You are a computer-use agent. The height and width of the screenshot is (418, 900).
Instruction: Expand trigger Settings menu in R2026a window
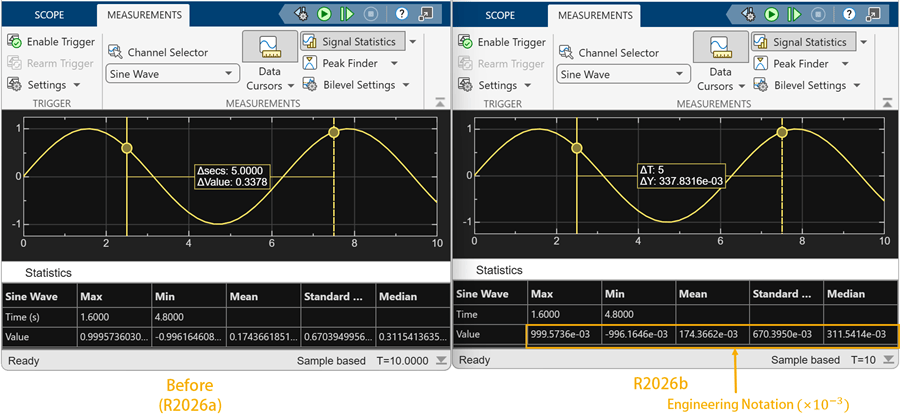point(44,85)
